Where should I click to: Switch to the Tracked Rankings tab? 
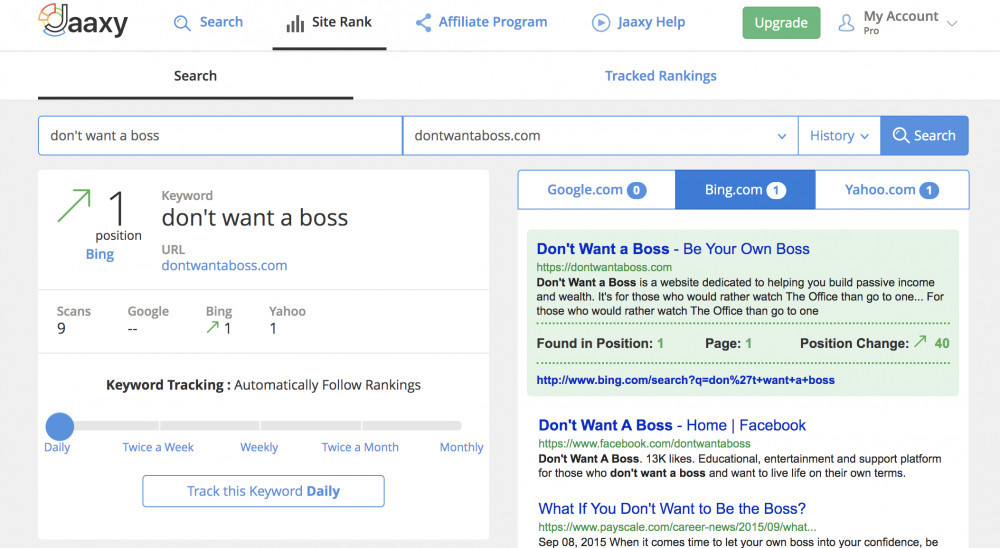(x=661, y=76)
